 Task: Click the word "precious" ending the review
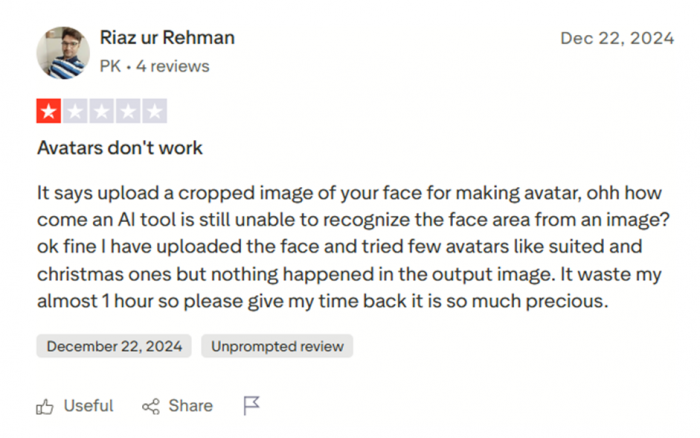(x=571, y=301)
